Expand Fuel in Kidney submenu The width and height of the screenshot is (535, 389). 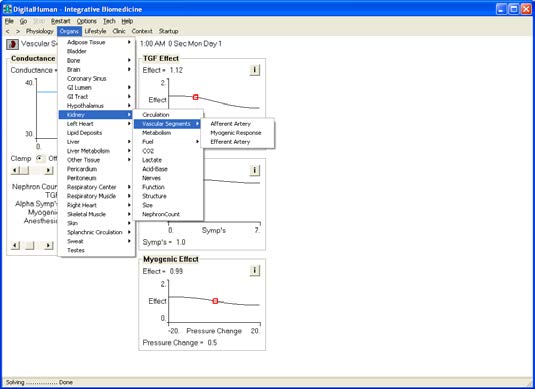click(168, 142)
